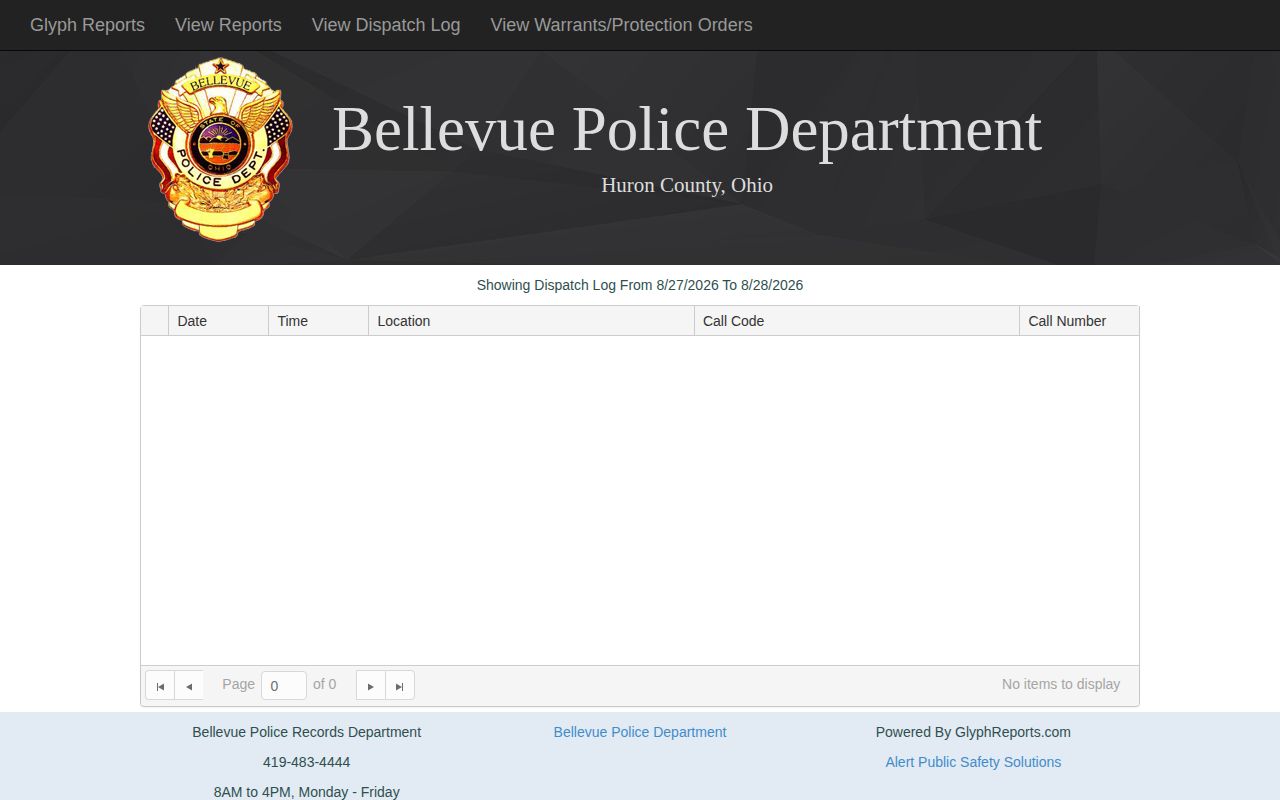The height and width of the screenshot is (800, 1280).
Task: Open View Reports in navbar
Action: coord(228,25)
